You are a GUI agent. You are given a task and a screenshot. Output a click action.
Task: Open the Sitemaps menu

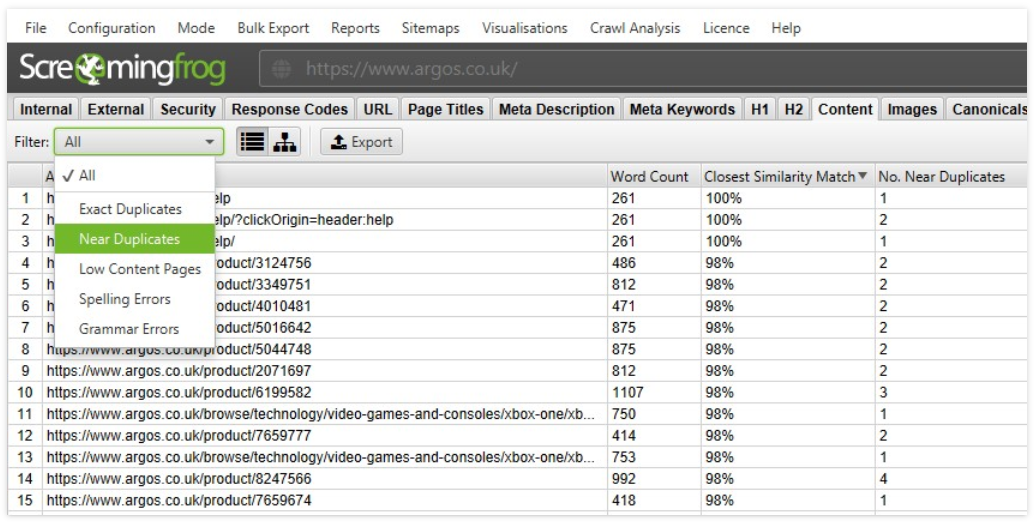click(x=430, y=28)
